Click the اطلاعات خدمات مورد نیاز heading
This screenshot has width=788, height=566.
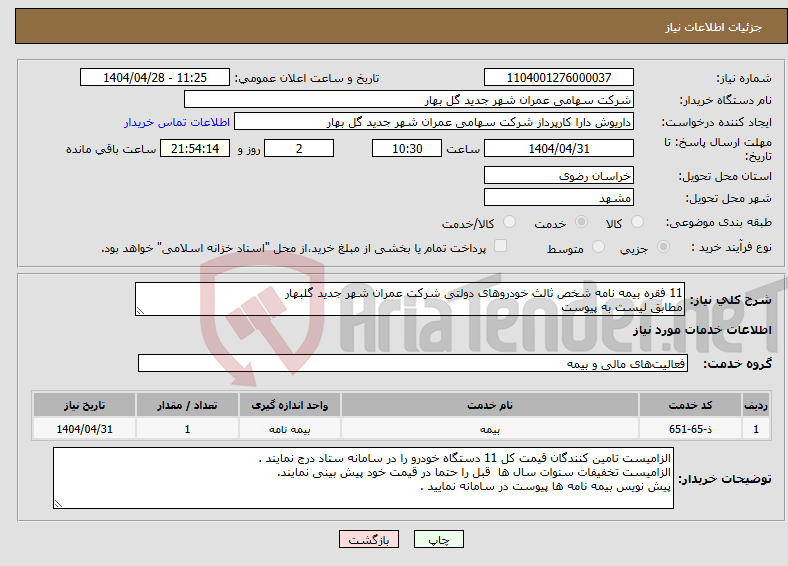pyautogui.click(x=702, y=330)
